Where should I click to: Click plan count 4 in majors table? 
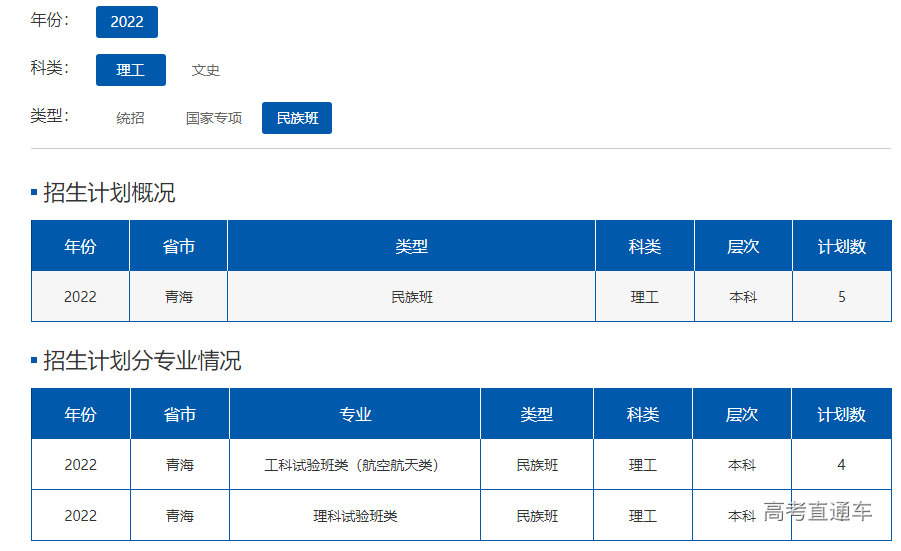[841, 465]
